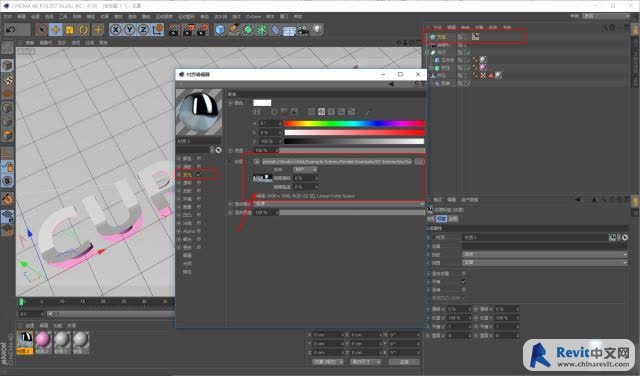Toggle the X axis lock

point(116,30)
